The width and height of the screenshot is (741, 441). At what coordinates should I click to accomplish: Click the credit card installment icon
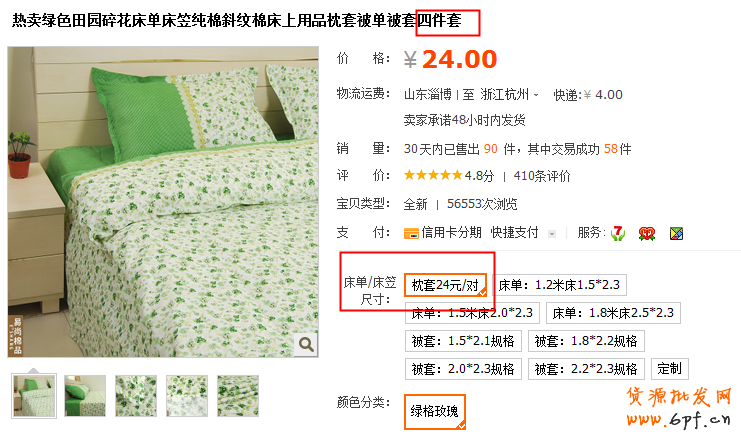(411, 233)
